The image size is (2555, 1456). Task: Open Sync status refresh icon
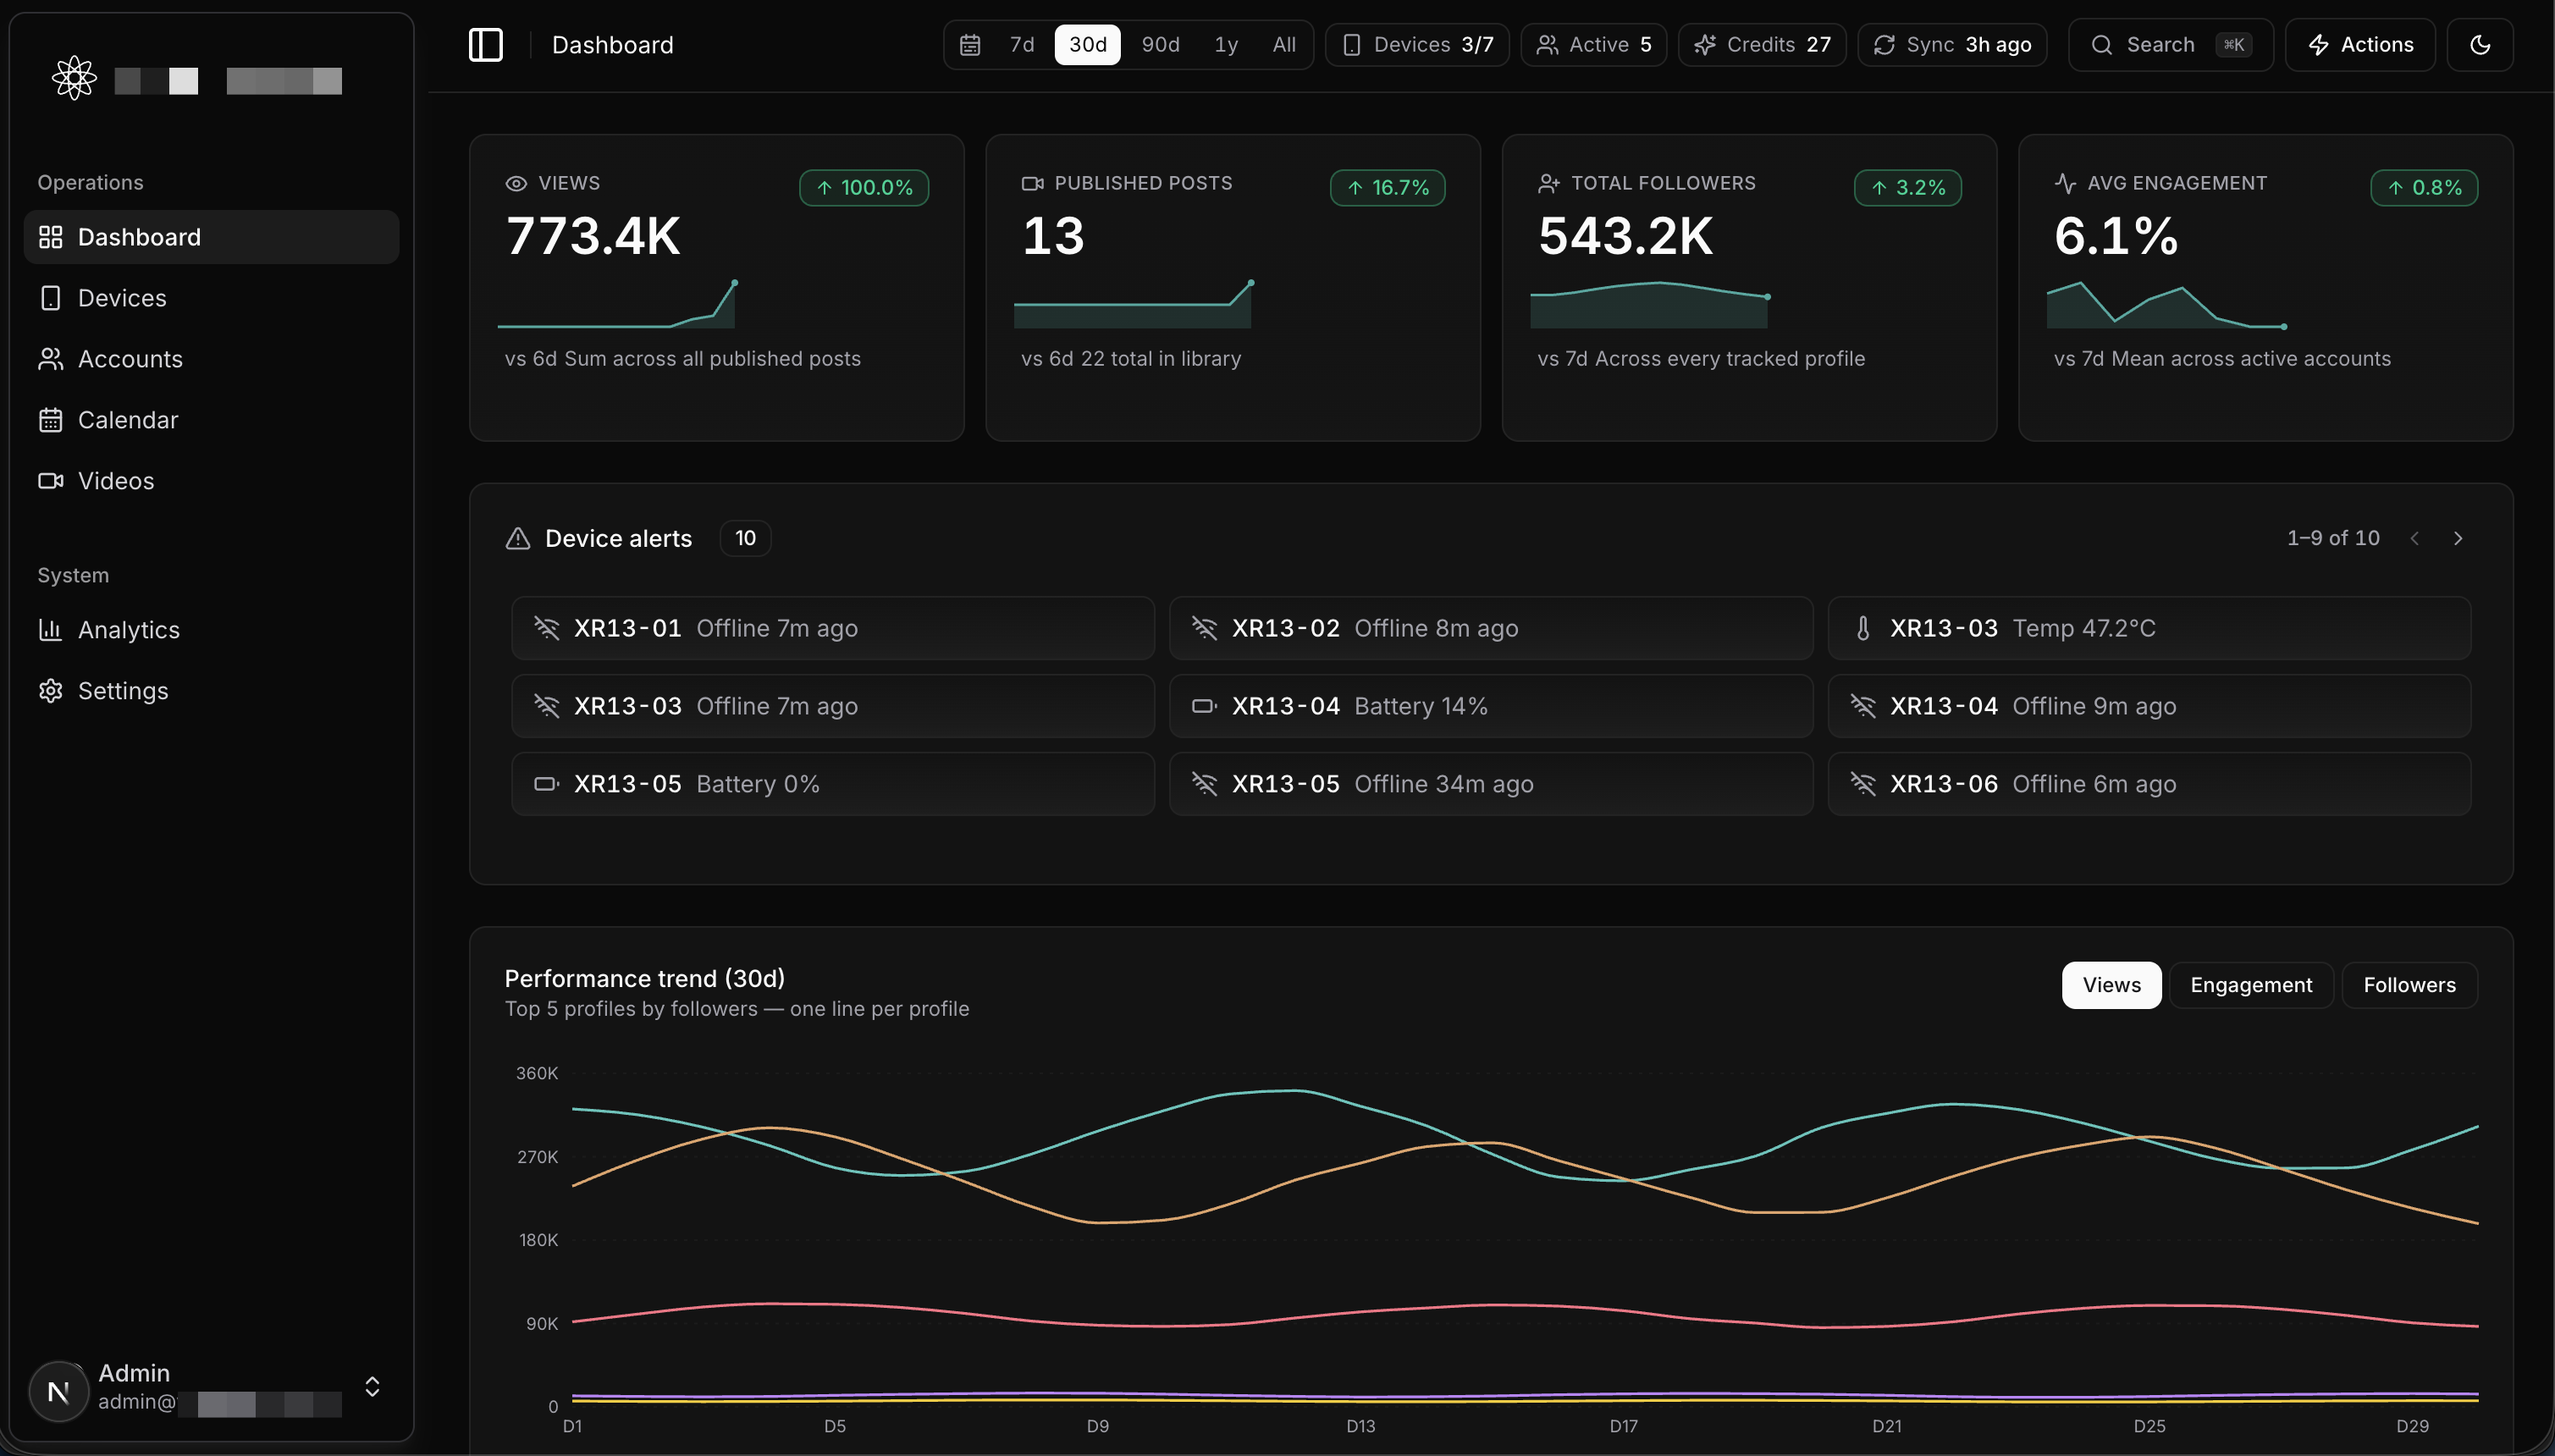tap(1885, 45)
